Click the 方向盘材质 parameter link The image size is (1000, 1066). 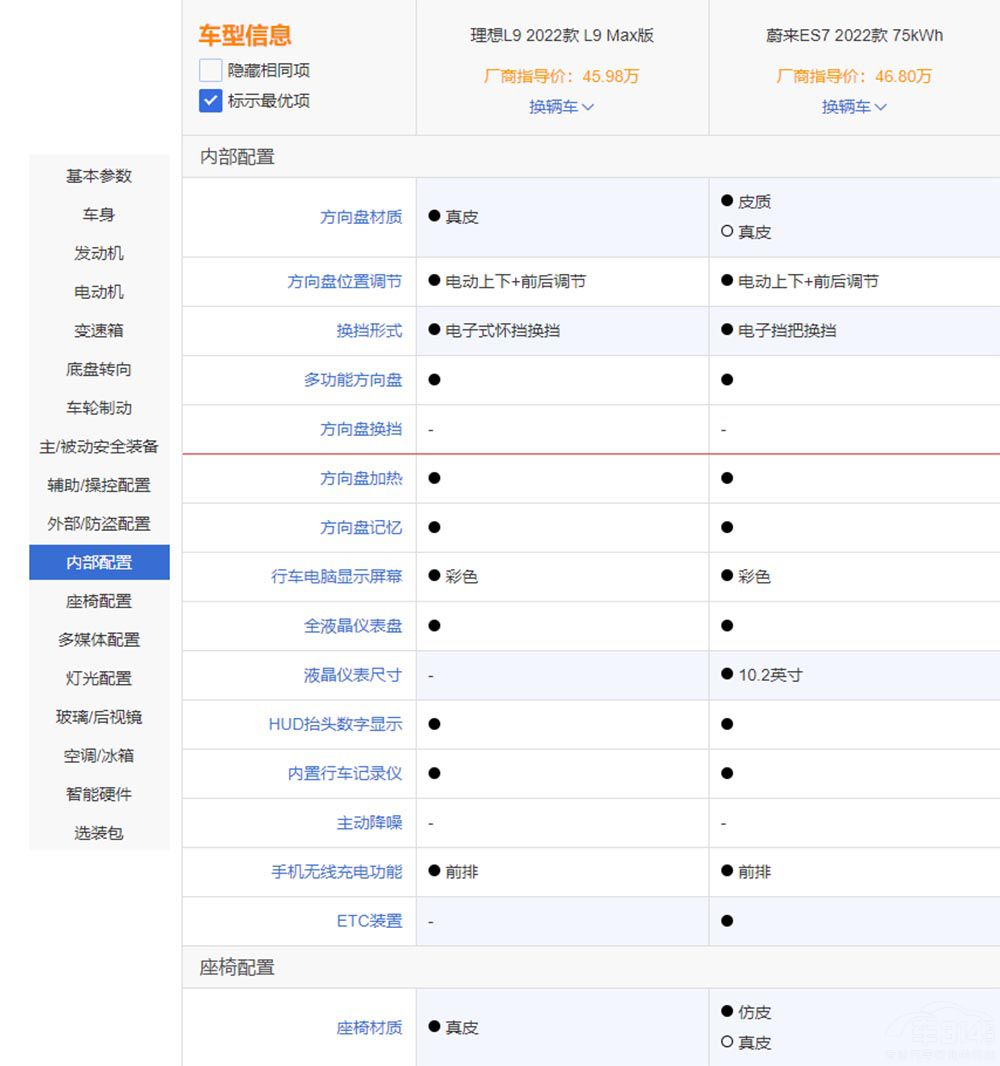(361, 217)
